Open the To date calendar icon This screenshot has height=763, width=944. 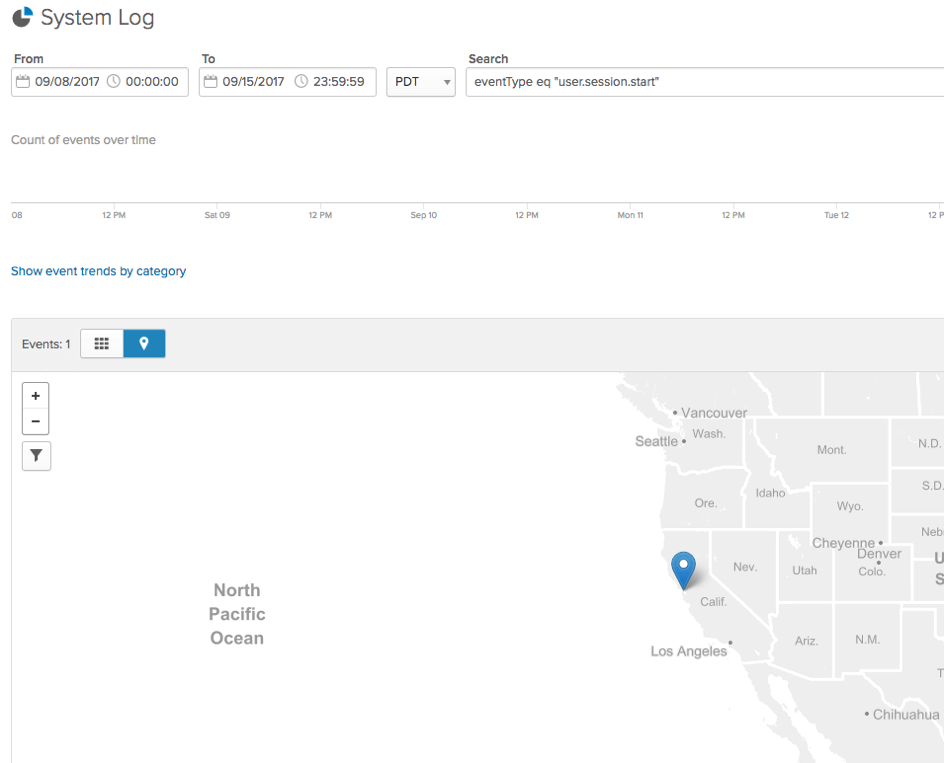tap(210, 82)
